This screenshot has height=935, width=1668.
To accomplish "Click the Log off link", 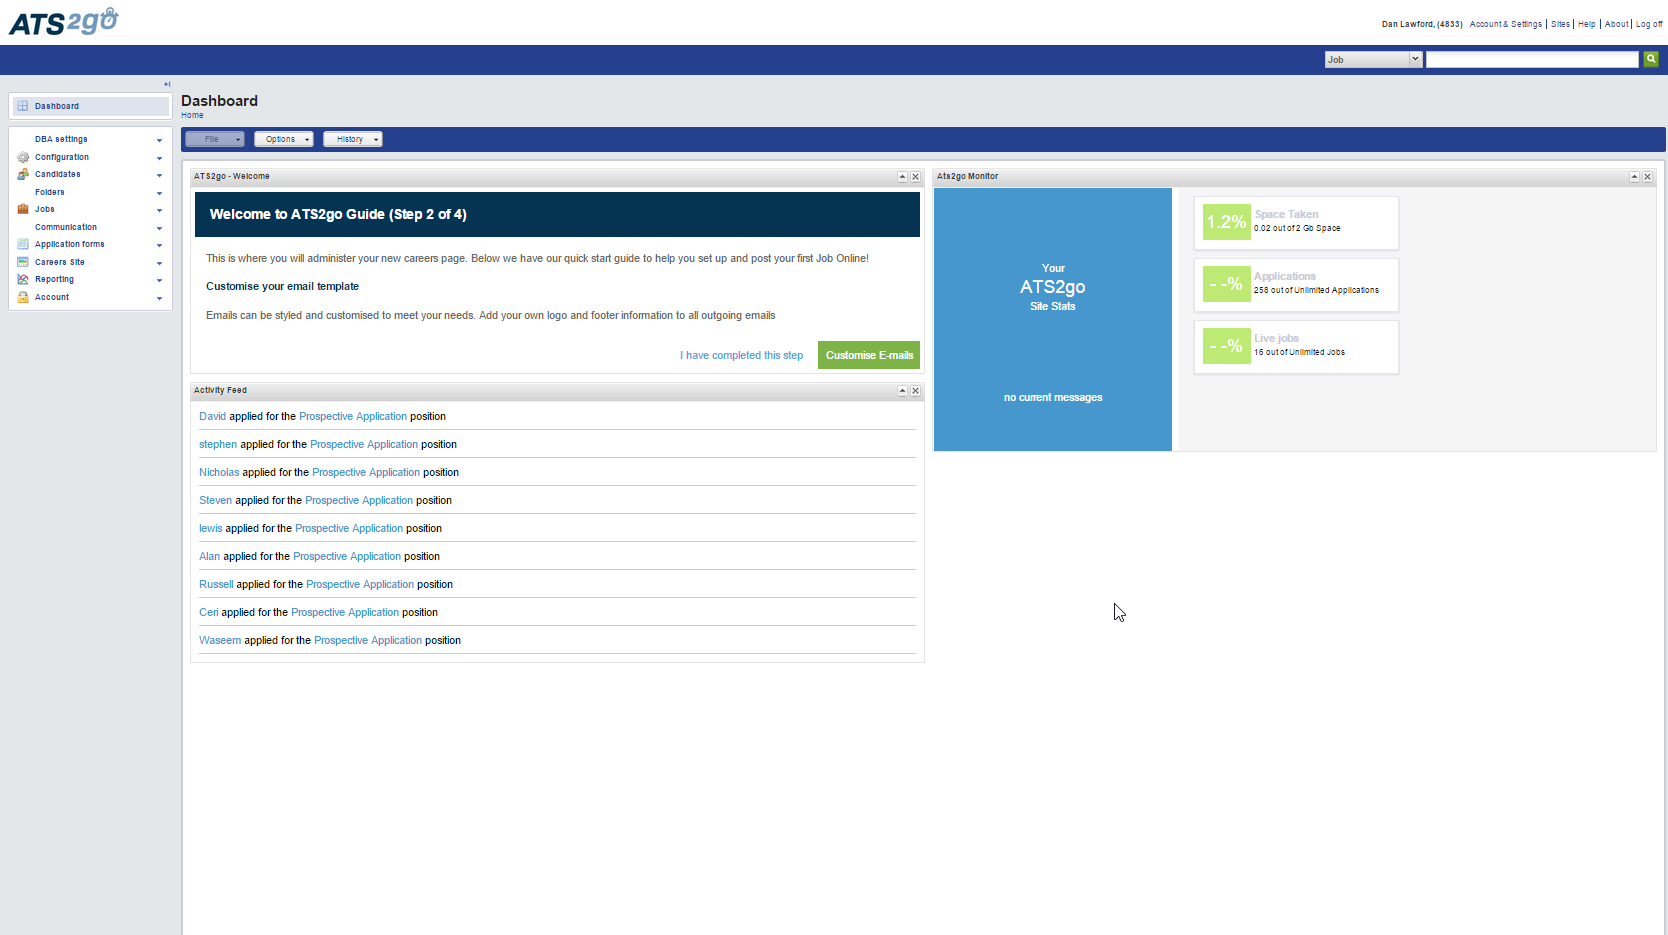I will pyautogui.click(x=1649, y=24).
